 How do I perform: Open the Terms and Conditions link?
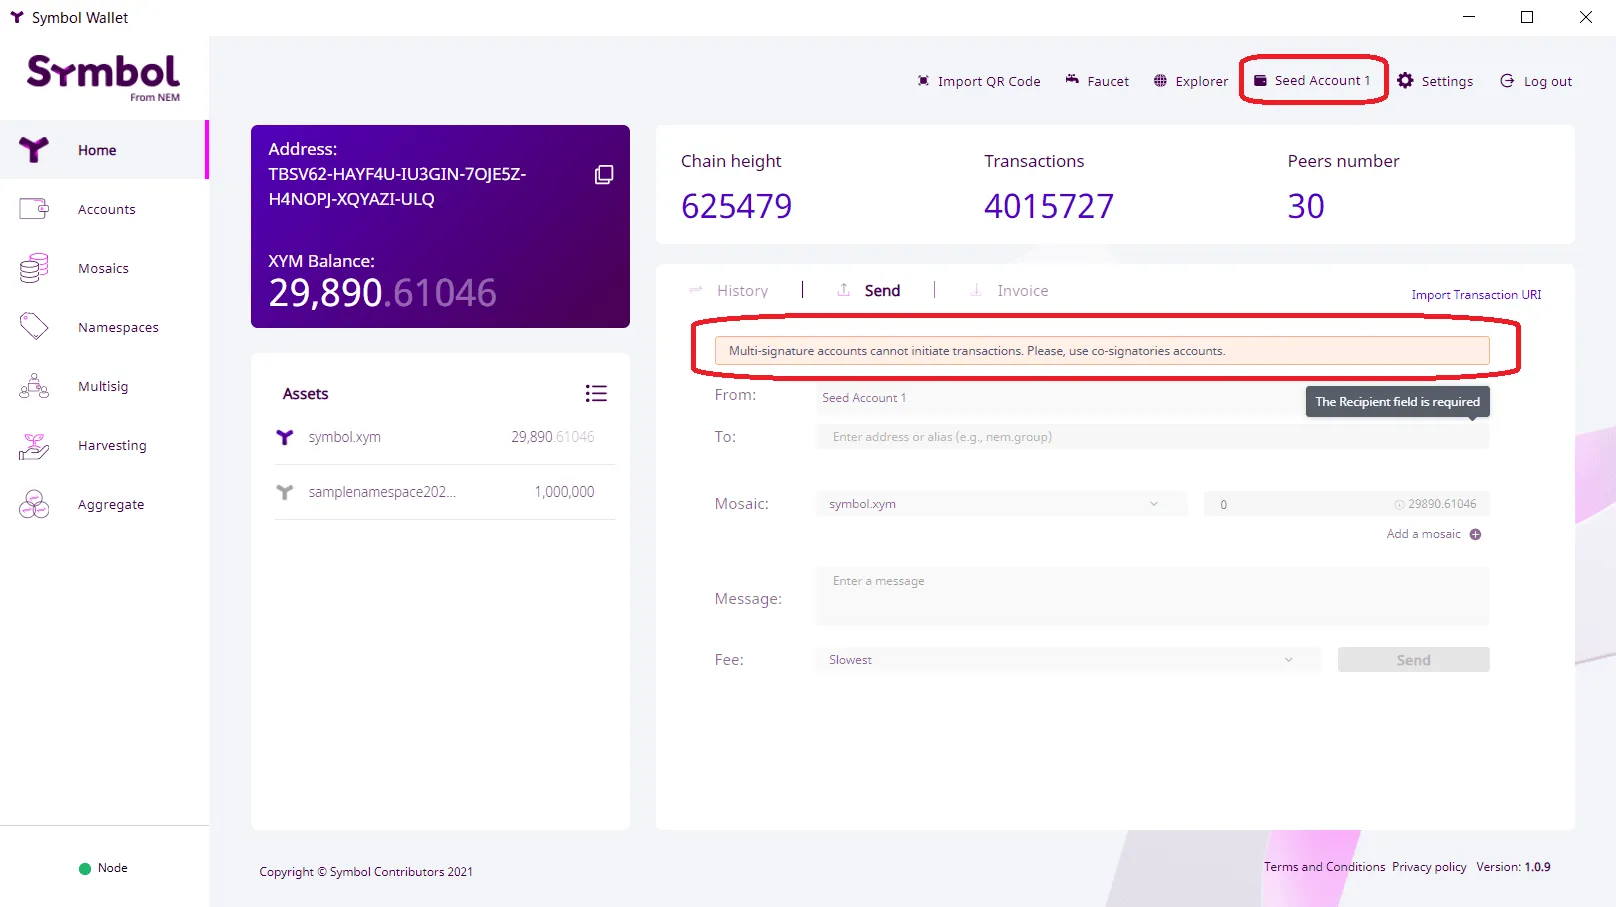[x=1325, y=866]
